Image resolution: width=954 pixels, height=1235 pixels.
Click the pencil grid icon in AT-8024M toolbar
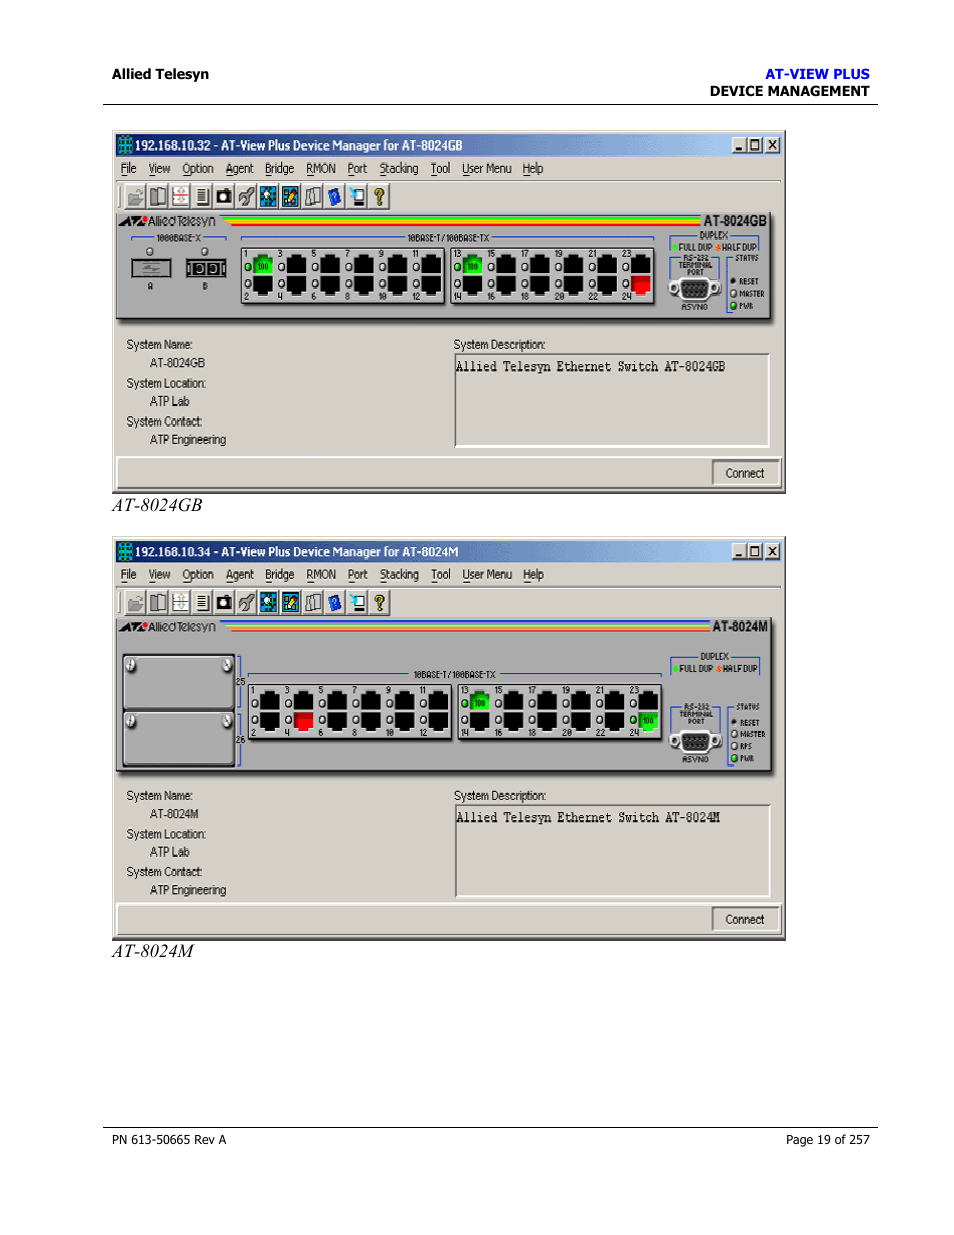pyautogui.click(x=290, y=602)
